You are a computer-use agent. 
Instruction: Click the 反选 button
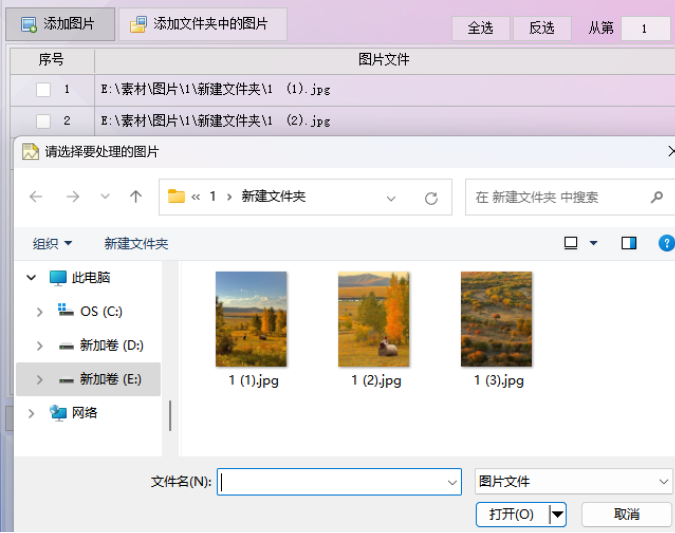pyautogui.click(x=542, y=28)
